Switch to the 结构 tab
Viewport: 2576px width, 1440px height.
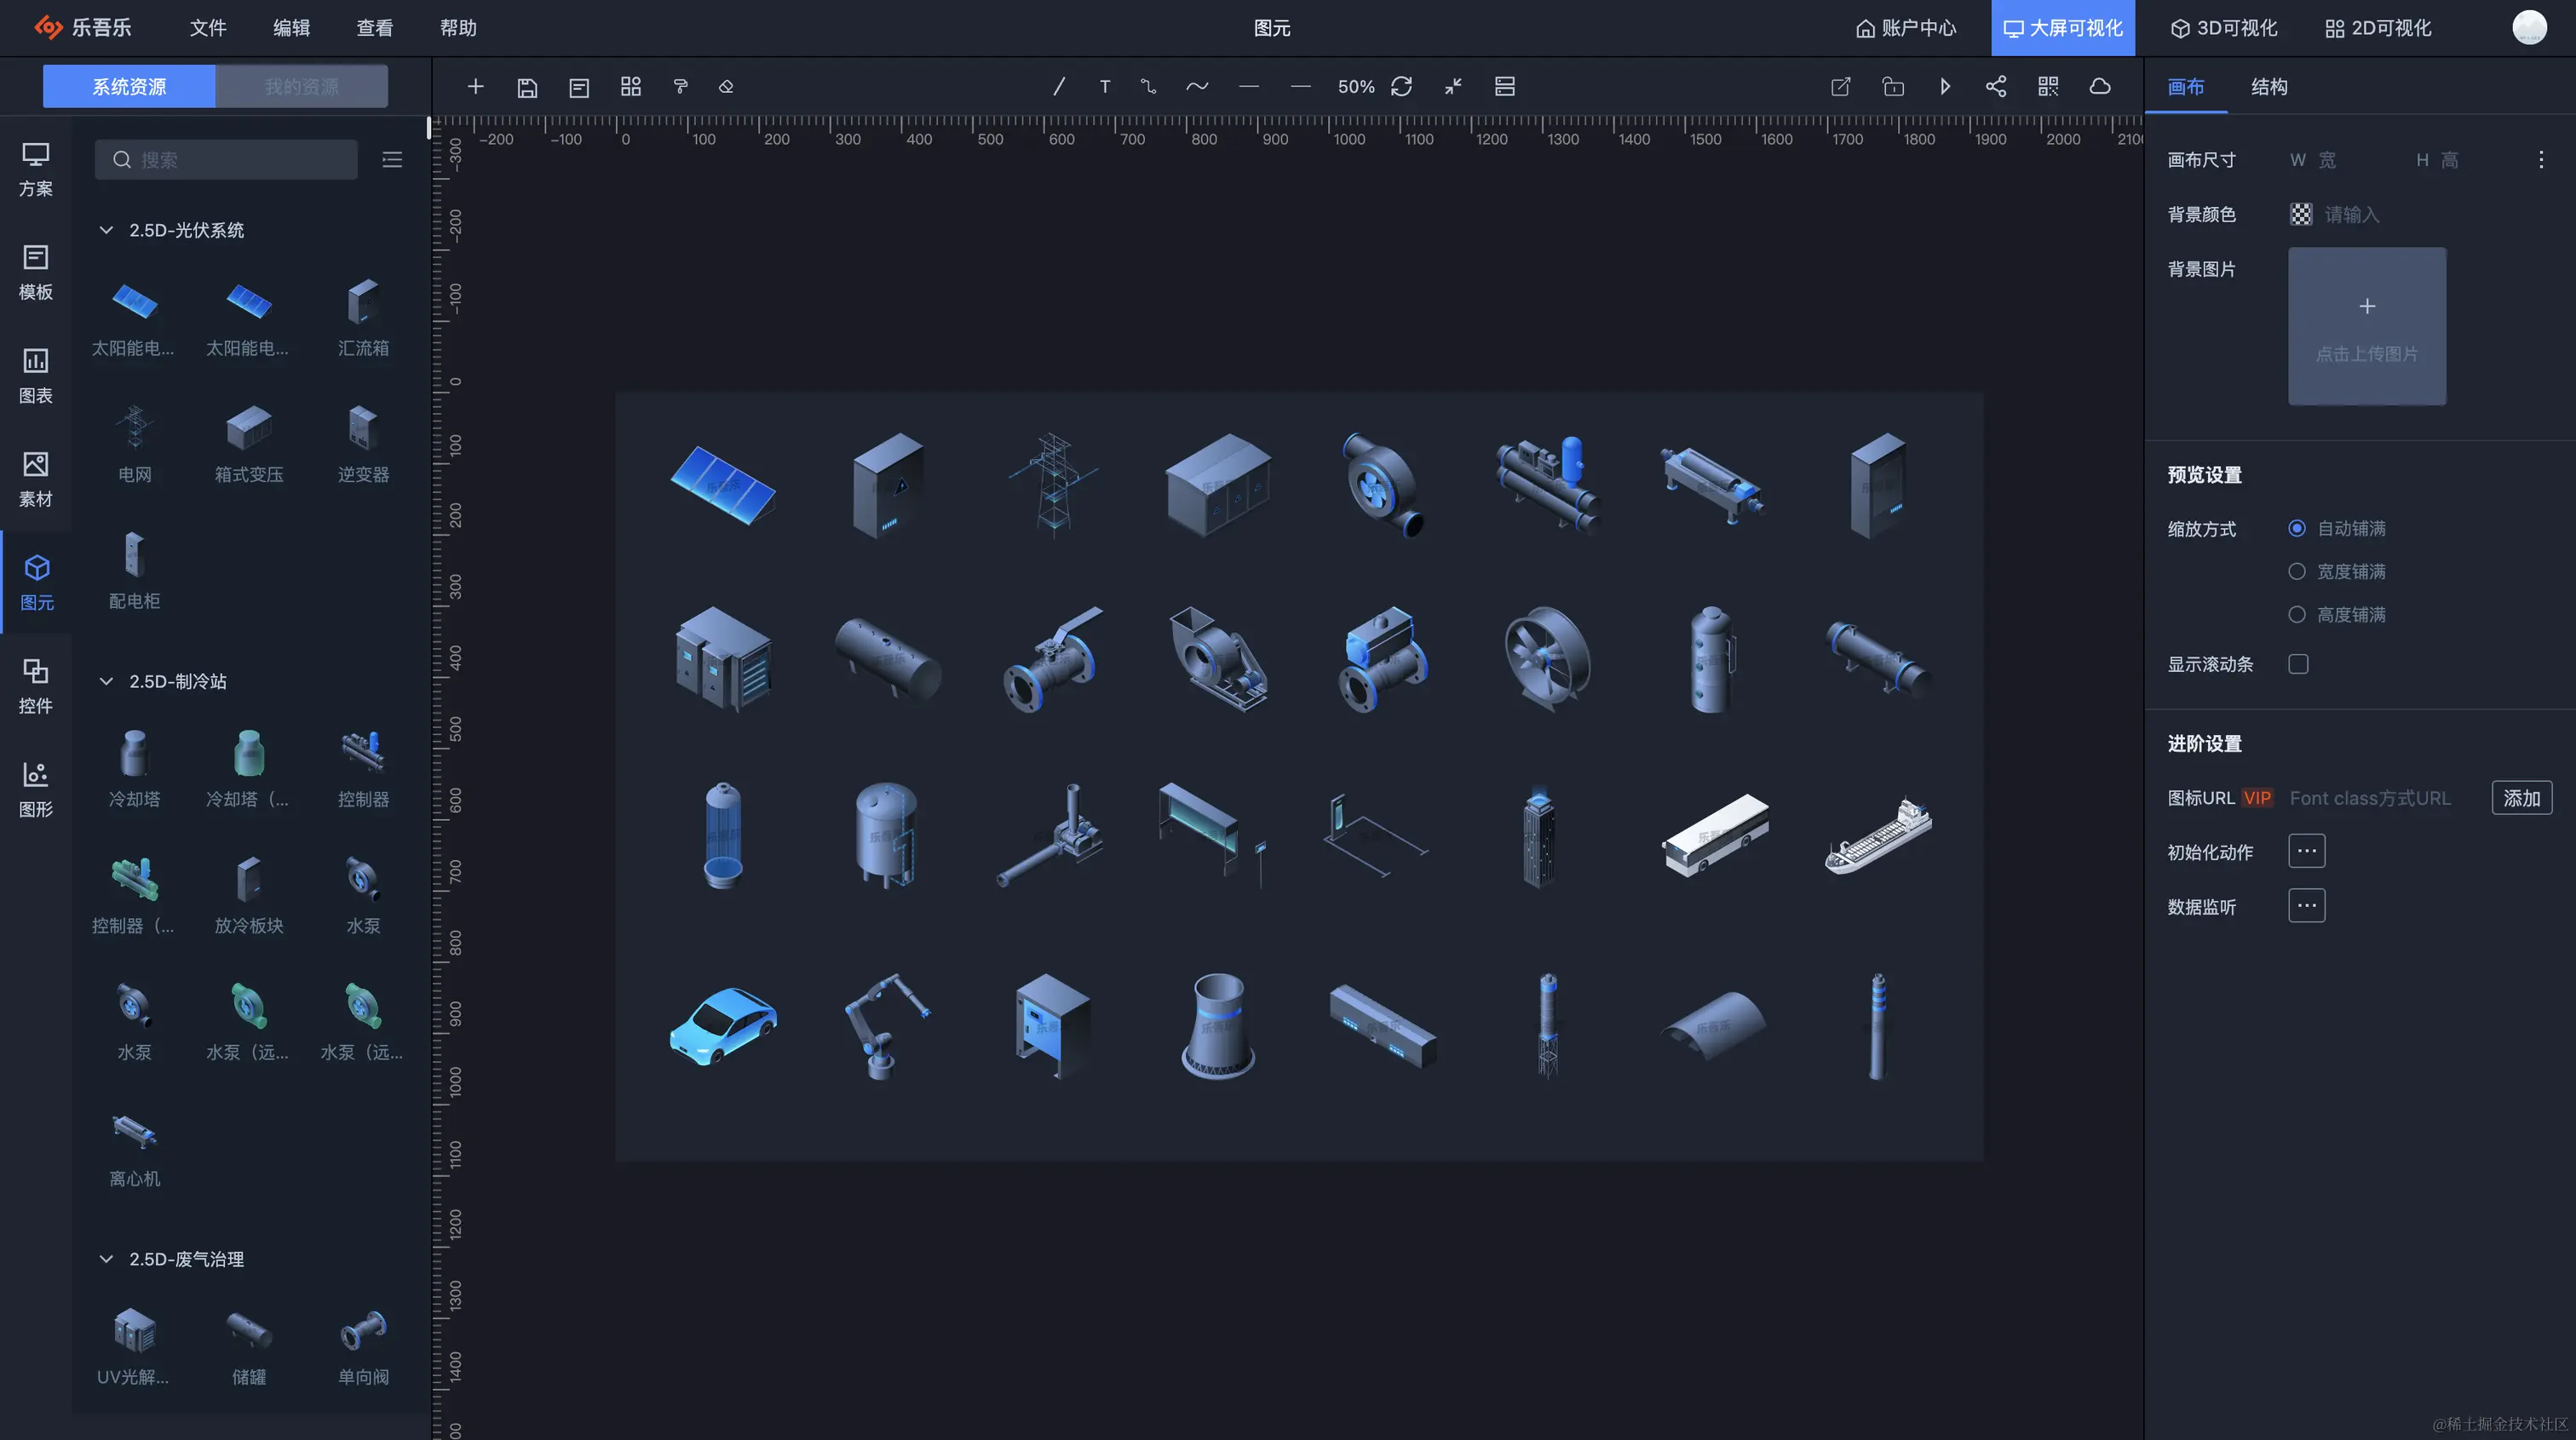pyautogui.click(x=2268, y=87)
